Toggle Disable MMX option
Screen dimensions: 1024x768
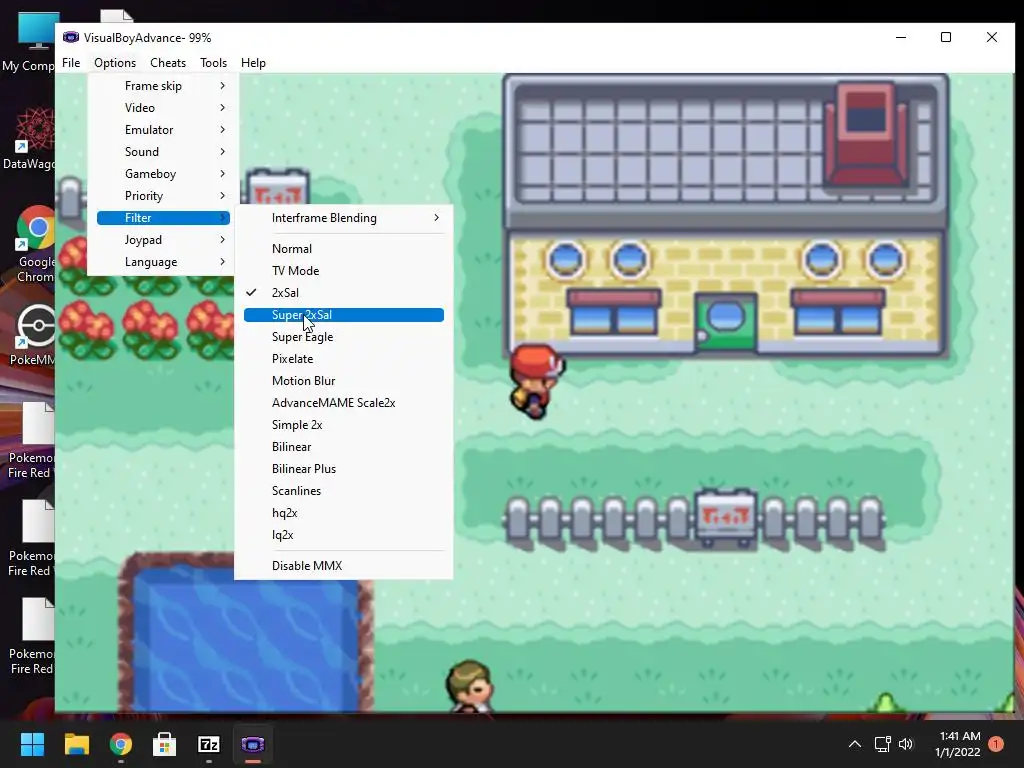click(344, 566)
